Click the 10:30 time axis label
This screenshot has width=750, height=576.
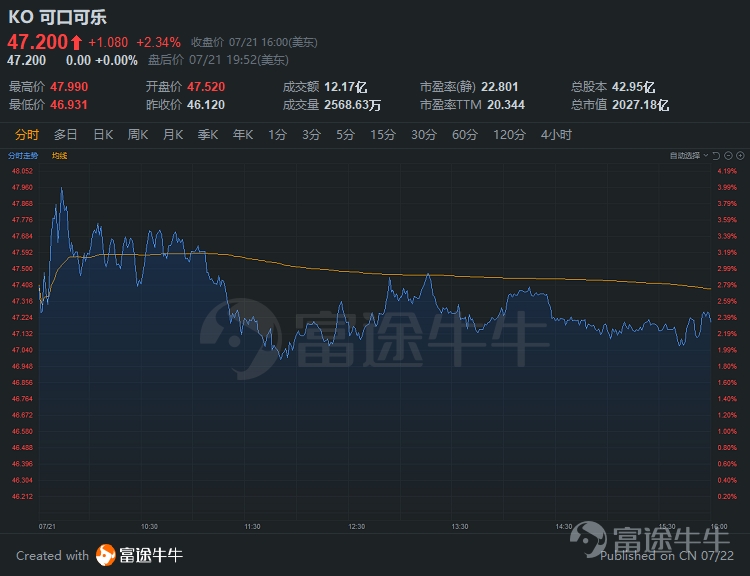click(x=149, y=527)
